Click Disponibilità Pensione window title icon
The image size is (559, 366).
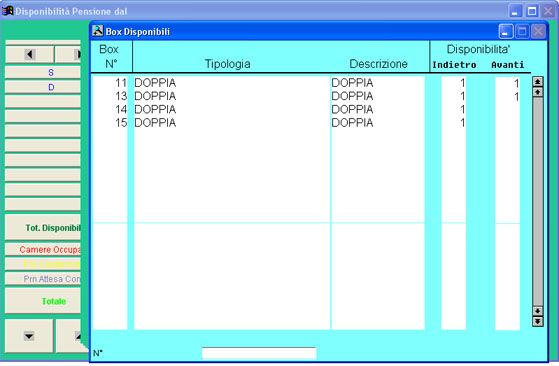[x=7, y=11]
